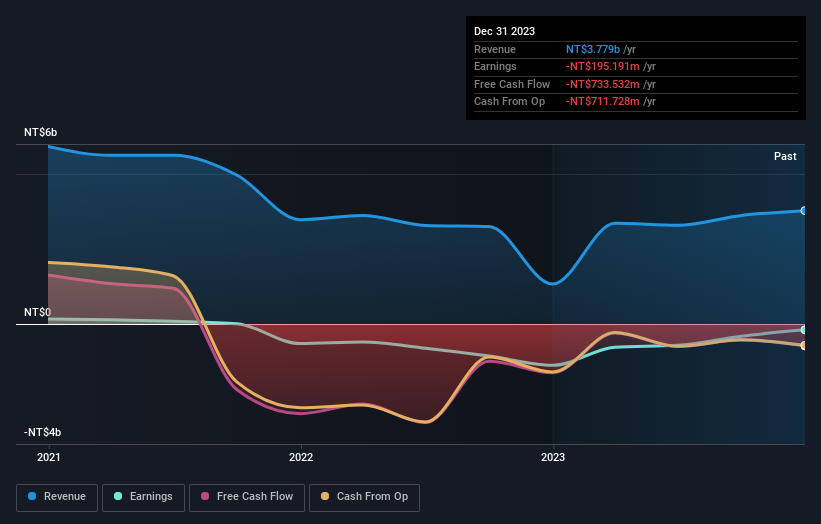Click the Earnings row label in tooltip
The image size is (821, 524).
[x=495, y=66]
